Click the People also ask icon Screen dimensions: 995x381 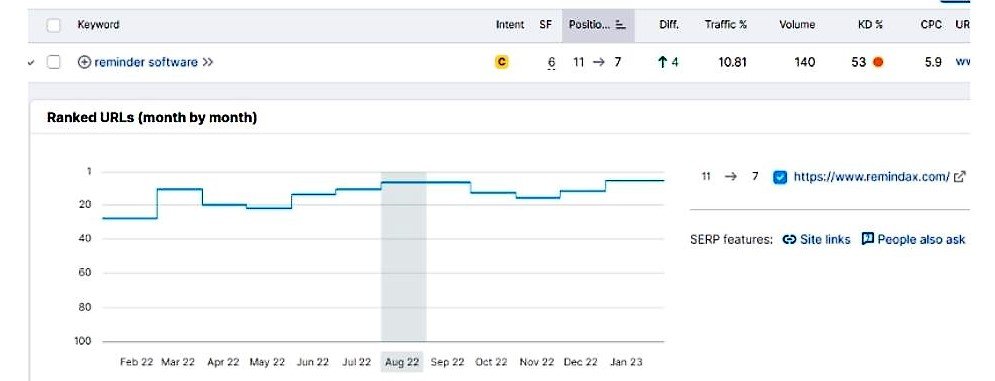coord(867,239)
